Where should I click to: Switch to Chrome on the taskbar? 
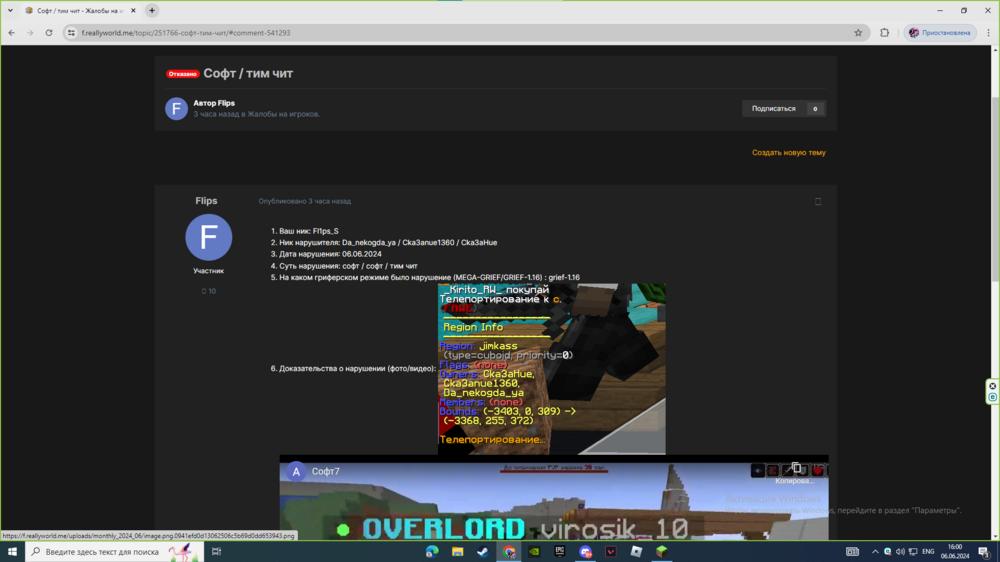(509, 552)
